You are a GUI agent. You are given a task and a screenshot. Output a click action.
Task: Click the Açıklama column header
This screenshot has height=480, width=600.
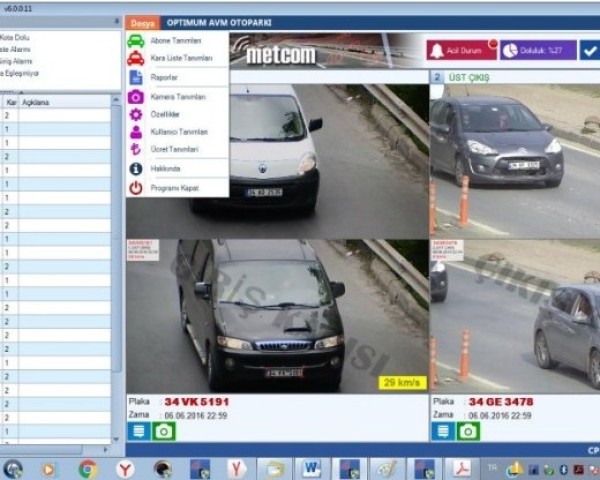coord(60,102)
